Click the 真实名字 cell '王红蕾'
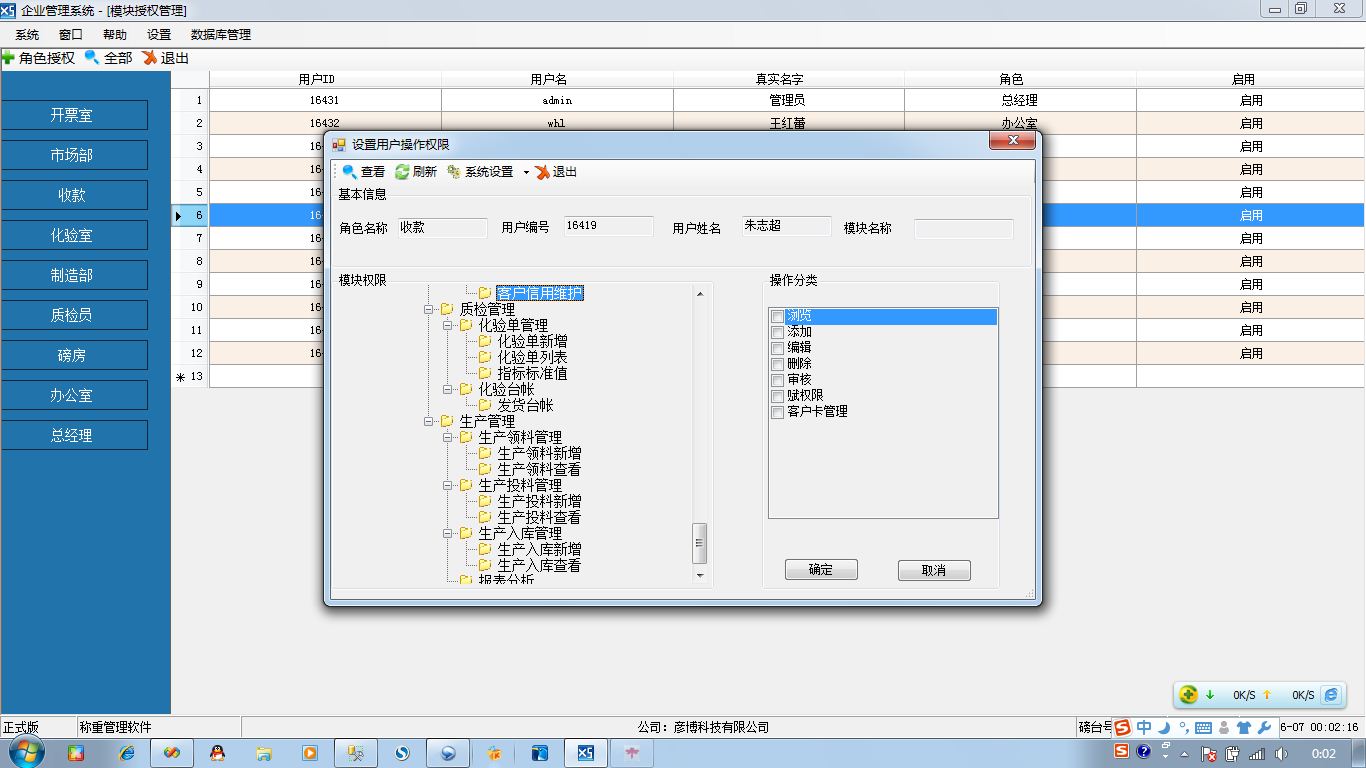Image resolution: width=1366 pixels, height=768 pixels. (x=788, y=123)
